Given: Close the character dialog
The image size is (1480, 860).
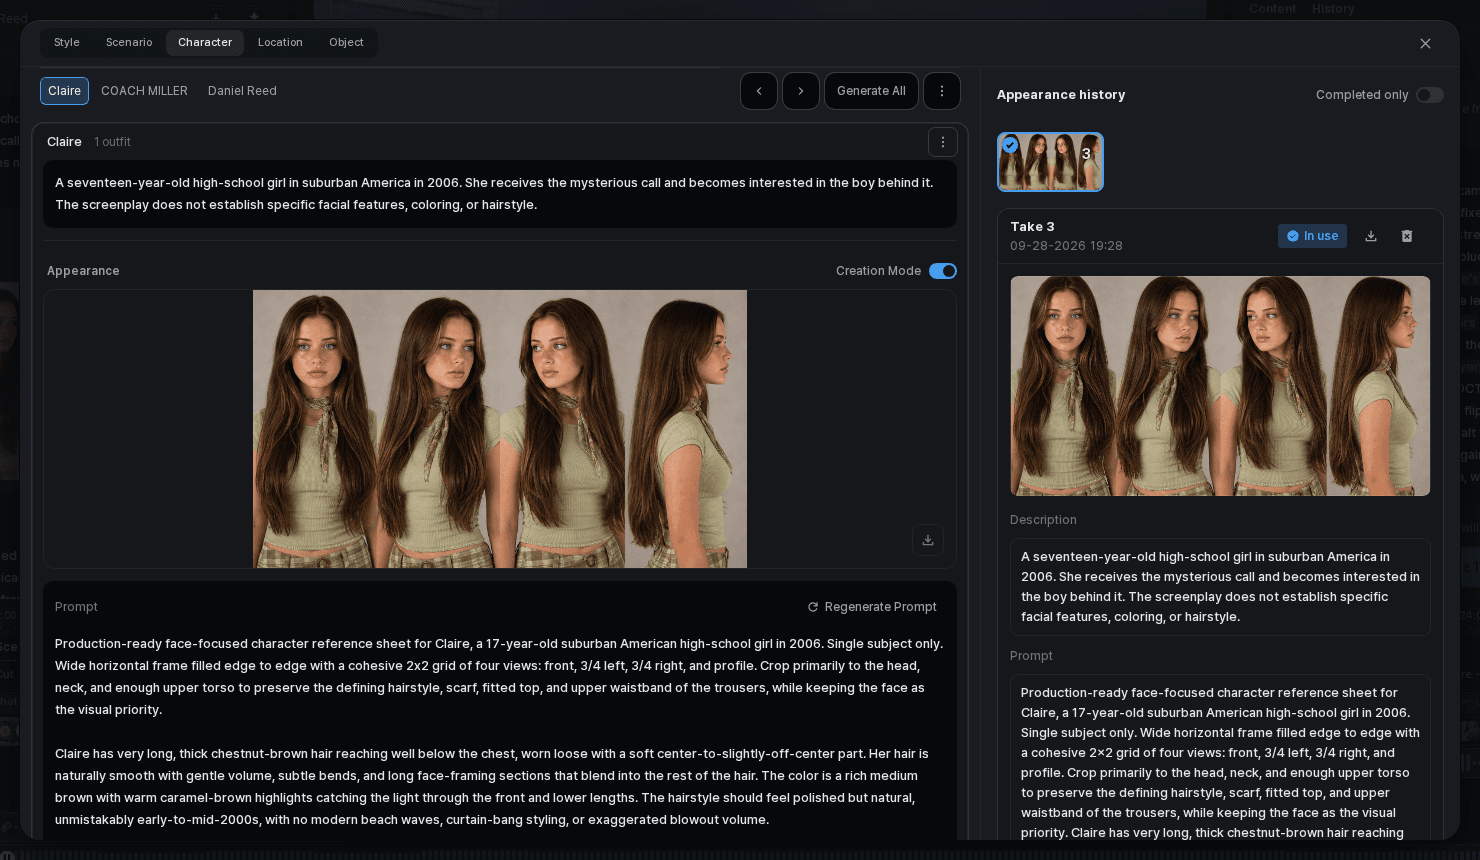Looking at the screenshot, I should tap(1426, 44).
